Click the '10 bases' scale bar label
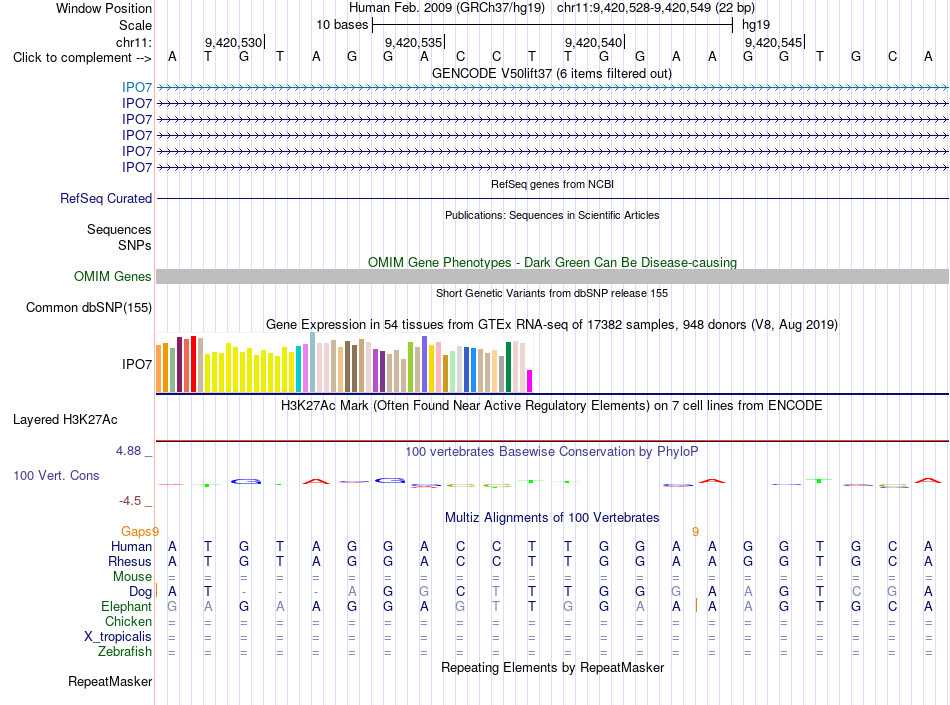This screenshot has height=705, width=950. click(342, 25)
